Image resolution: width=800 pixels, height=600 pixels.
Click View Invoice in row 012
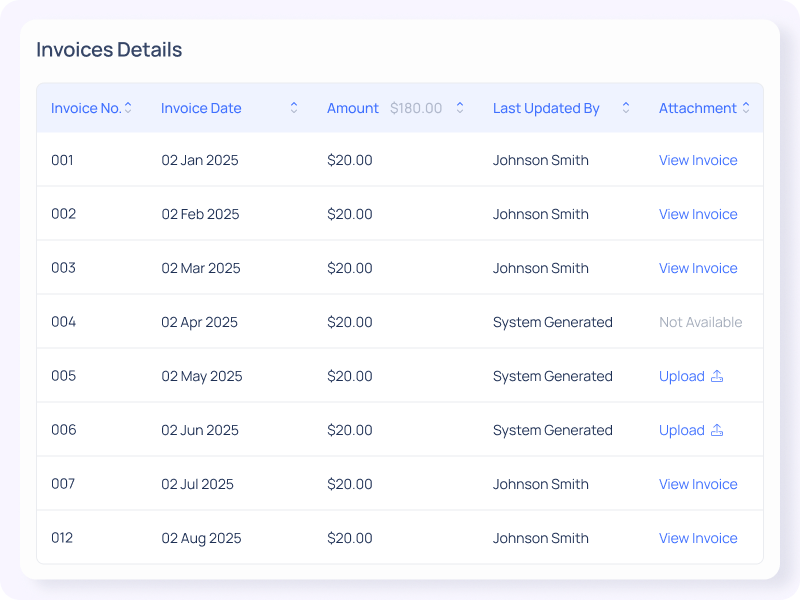[x=698, y=539]
